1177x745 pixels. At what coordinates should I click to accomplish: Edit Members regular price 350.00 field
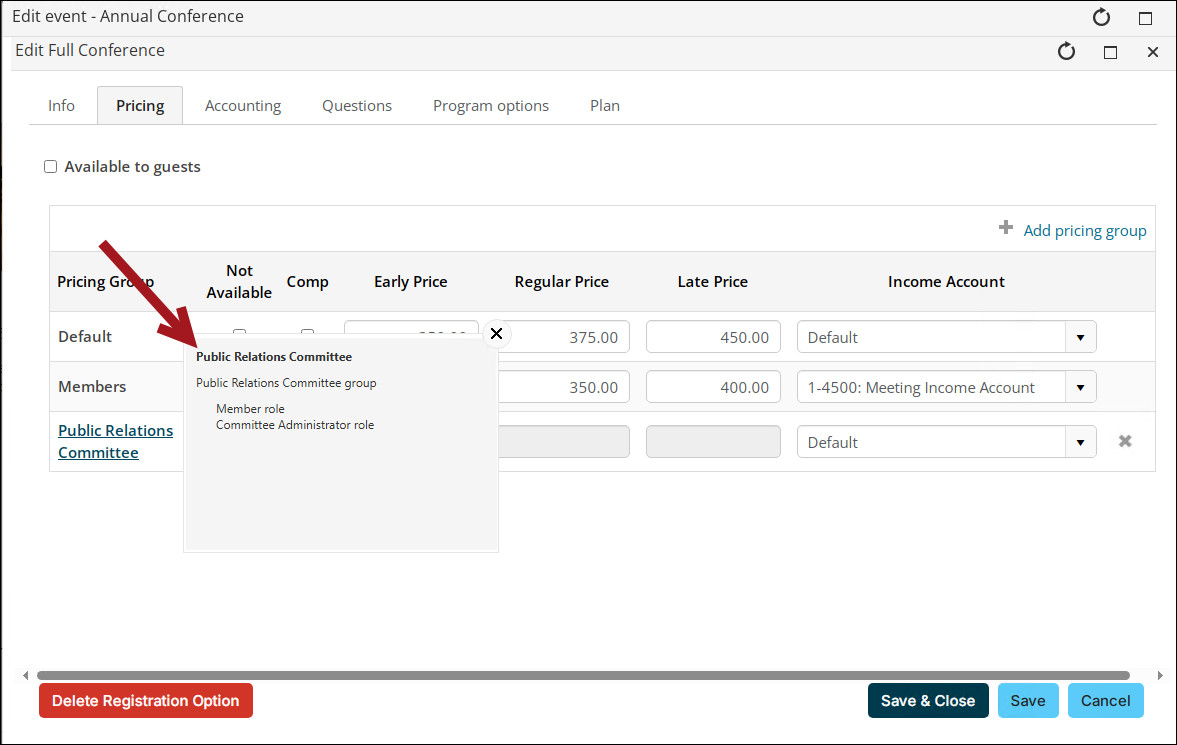click(562, 388)
